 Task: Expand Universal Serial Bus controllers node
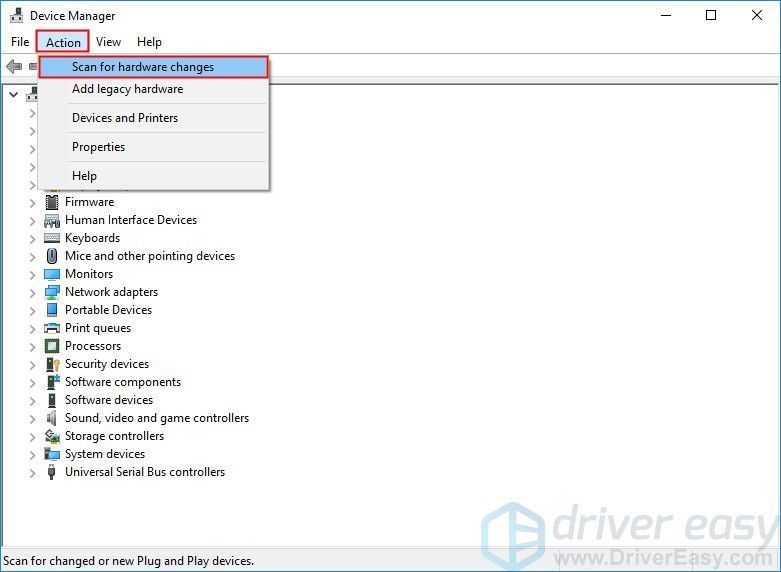coord(32,473)
